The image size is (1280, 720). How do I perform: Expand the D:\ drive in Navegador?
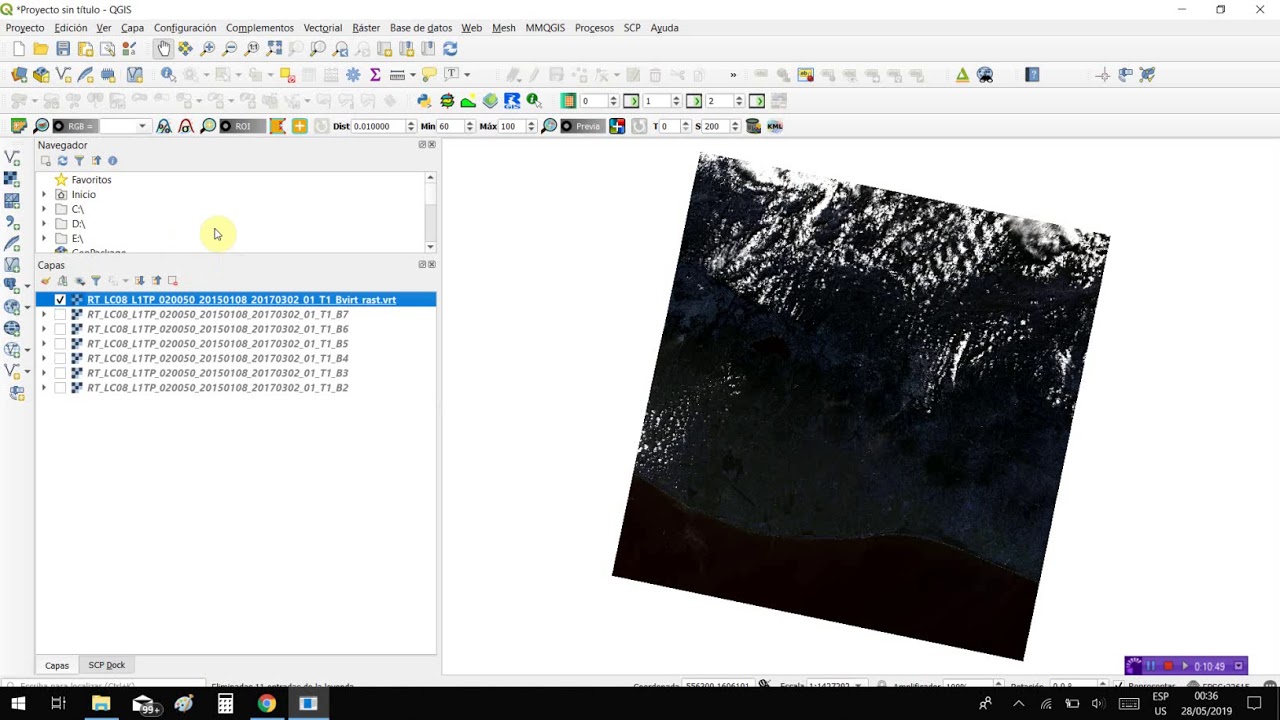(43, 224)
